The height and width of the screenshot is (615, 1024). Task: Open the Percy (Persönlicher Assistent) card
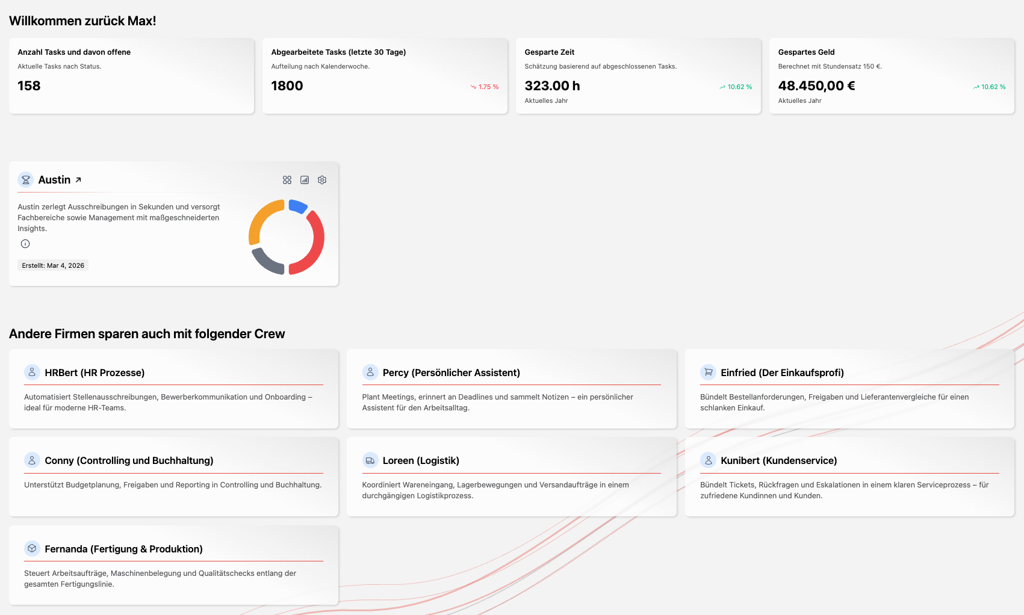pos(511,389)
